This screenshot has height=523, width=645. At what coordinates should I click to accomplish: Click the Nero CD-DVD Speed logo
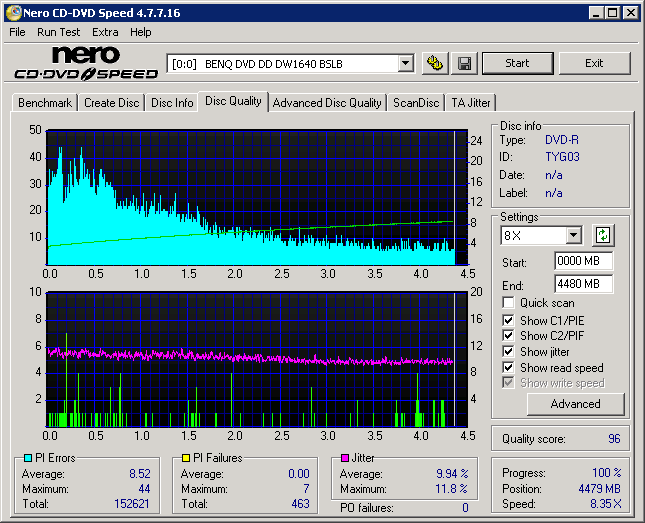click(86, 63)
